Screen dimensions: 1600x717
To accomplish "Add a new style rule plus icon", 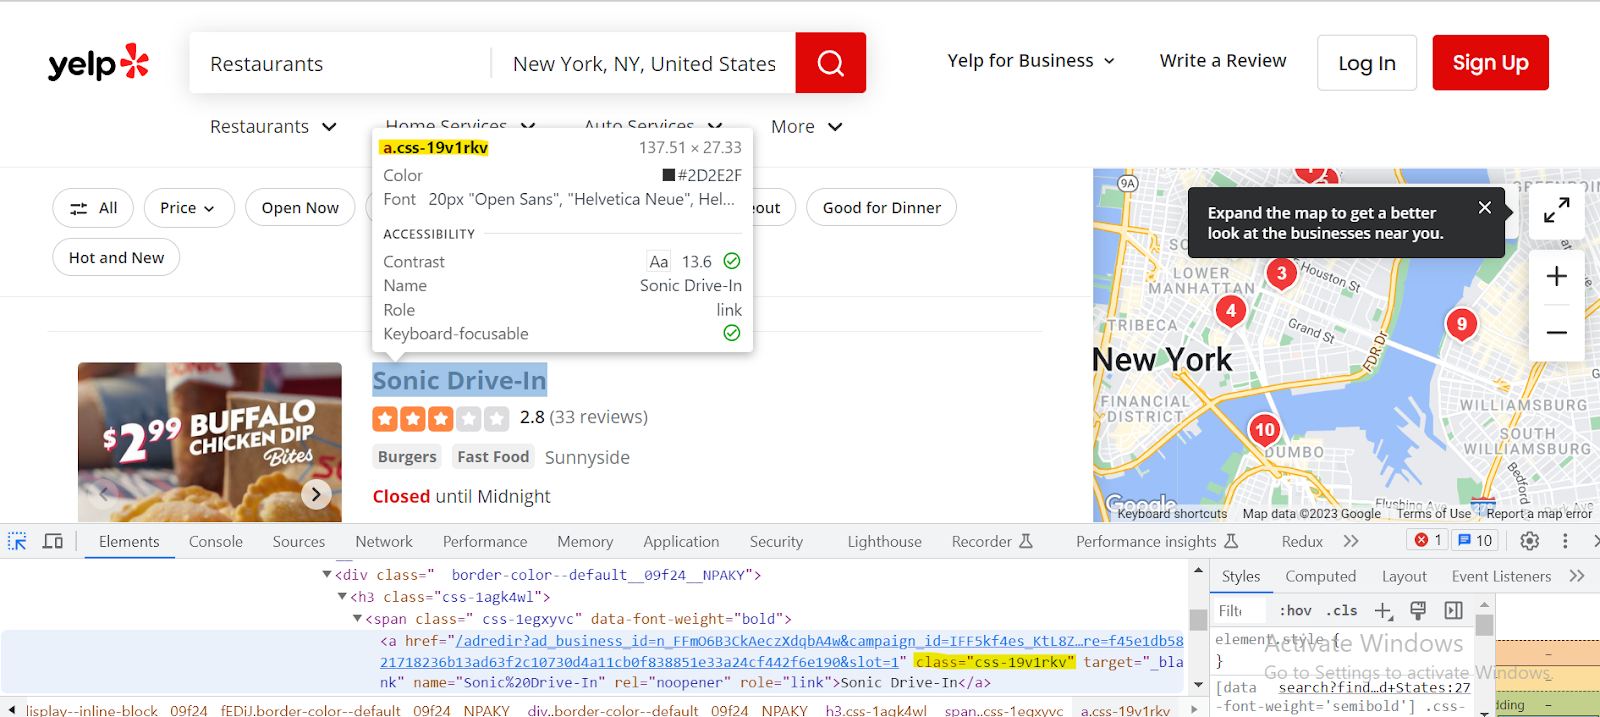I will click(1383, 610).
